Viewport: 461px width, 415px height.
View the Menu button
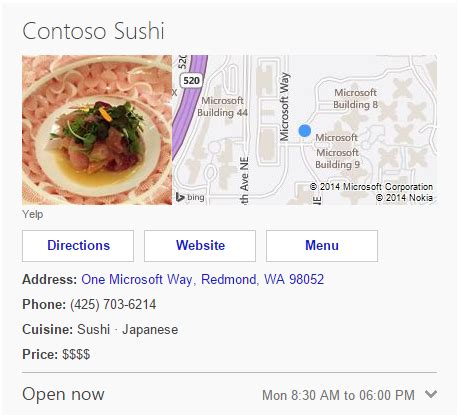pyautogui.click(x=322, y=246)
